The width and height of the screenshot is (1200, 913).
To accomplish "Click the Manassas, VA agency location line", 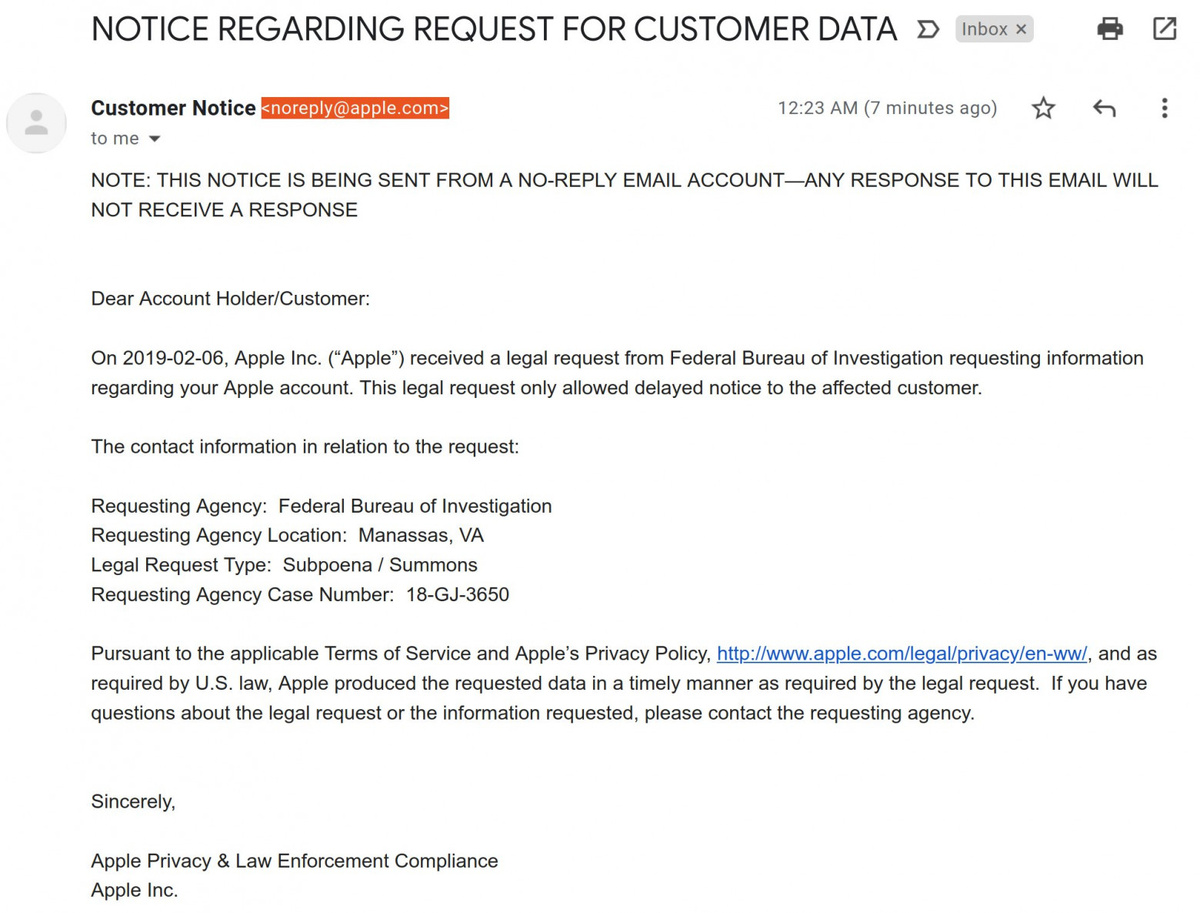I will click(x=287, y=536).
